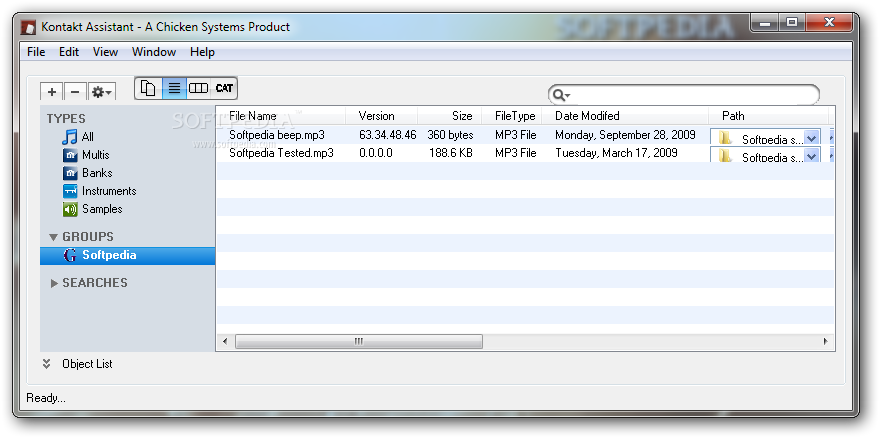Select Multis type
Viewport: 880px width, 438px height.
[x=95, y=155]
